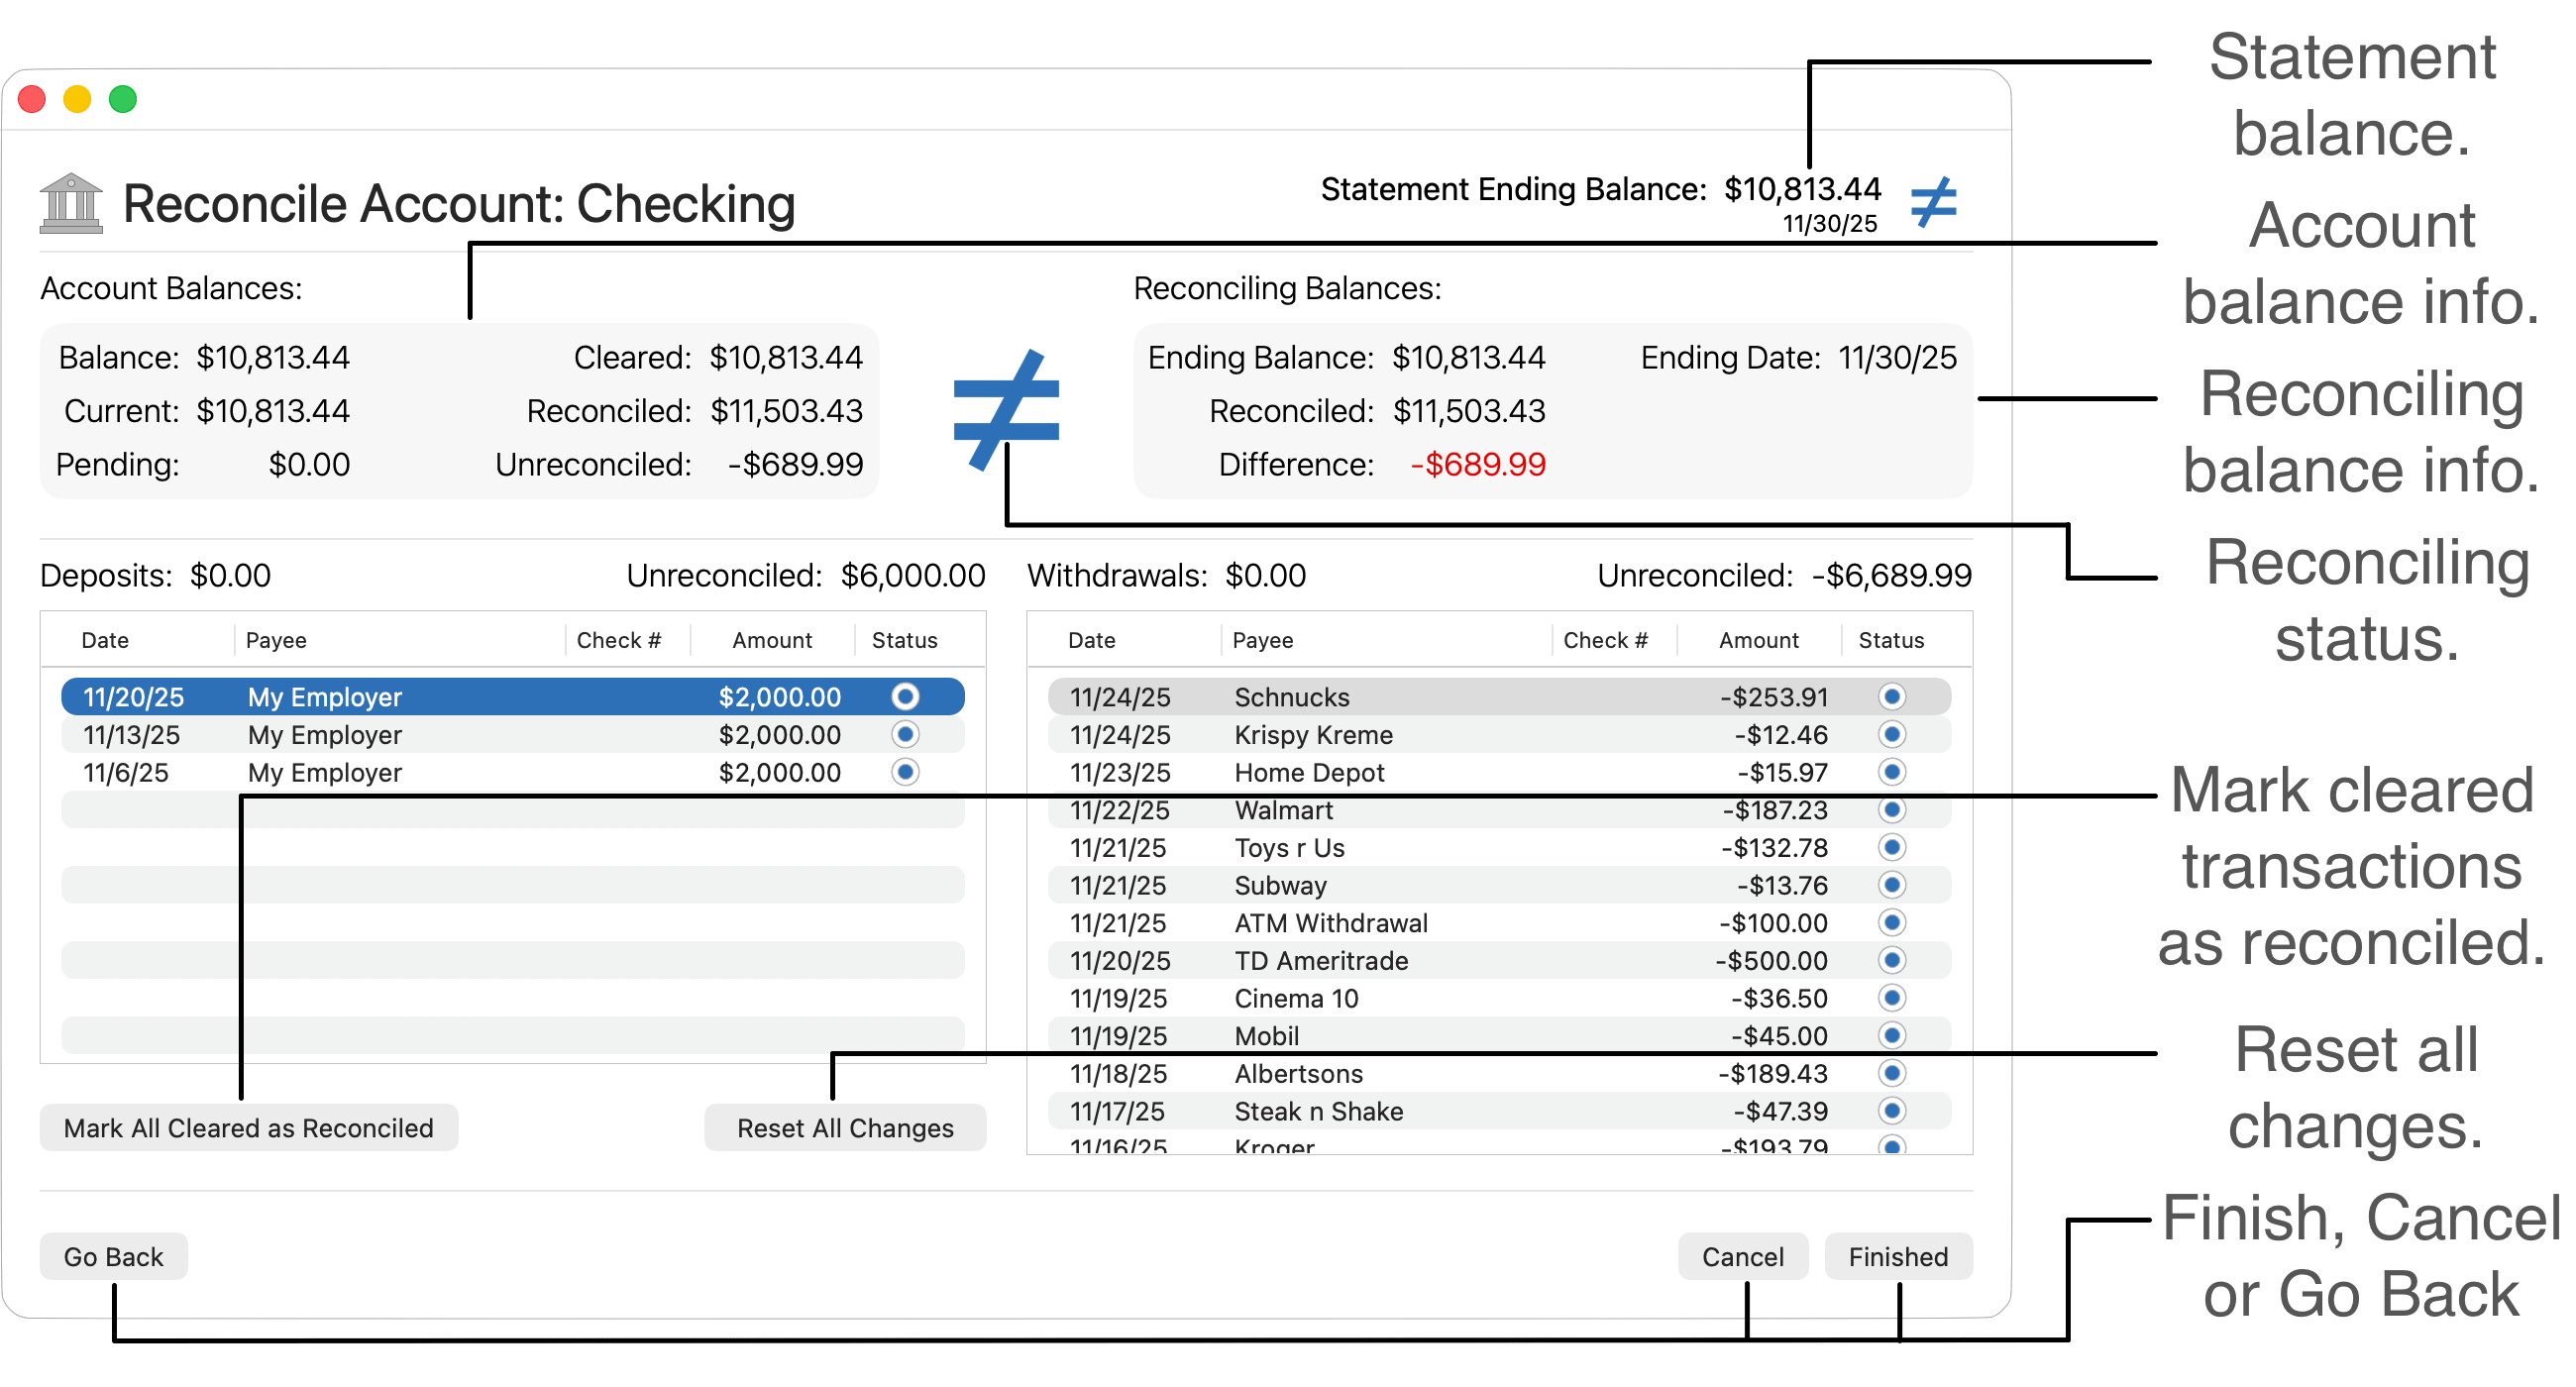Toggle the Krispy Kreme withdrawal status indicator
The height and width of the screenshot is (1387, 2576).
(1890, 734)
